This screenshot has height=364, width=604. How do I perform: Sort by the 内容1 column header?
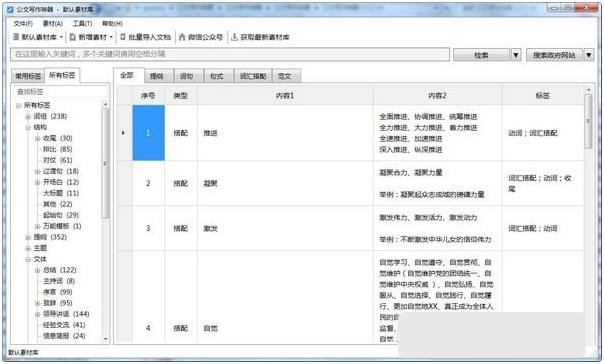tap(285, 96)
